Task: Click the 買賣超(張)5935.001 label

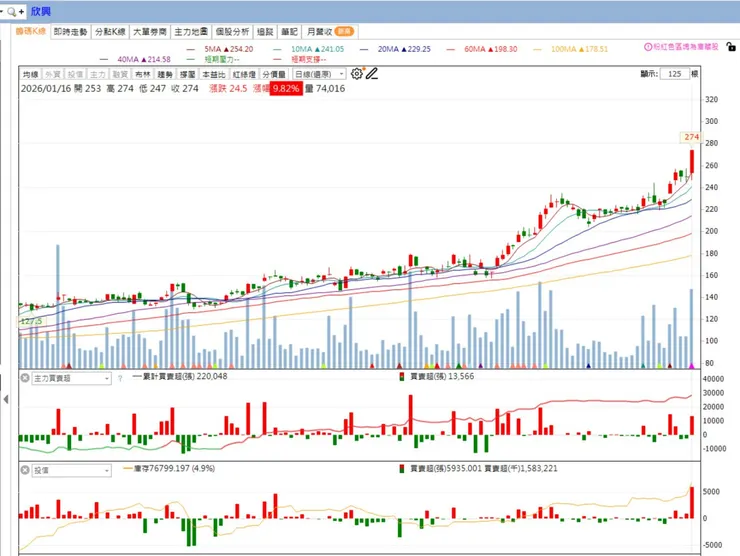Action: click(x=446, y=468)
